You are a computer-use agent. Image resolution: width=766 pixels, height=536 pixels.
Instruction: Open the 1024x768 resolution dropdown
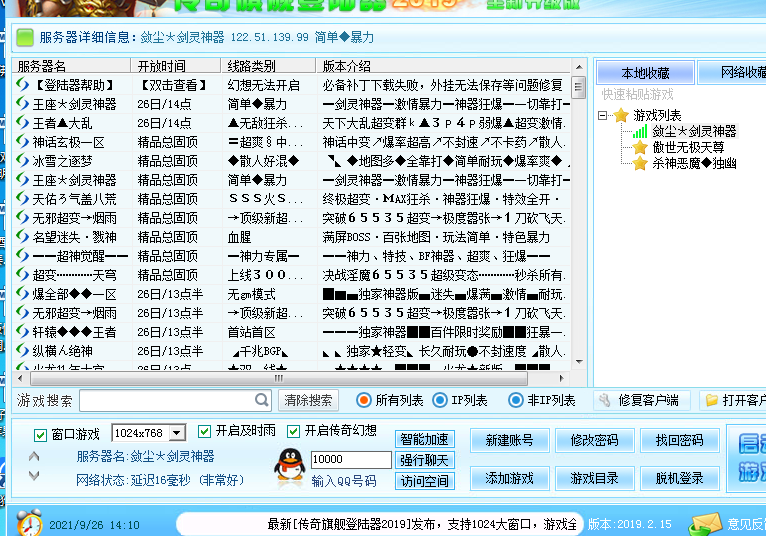tap(177, 433)
